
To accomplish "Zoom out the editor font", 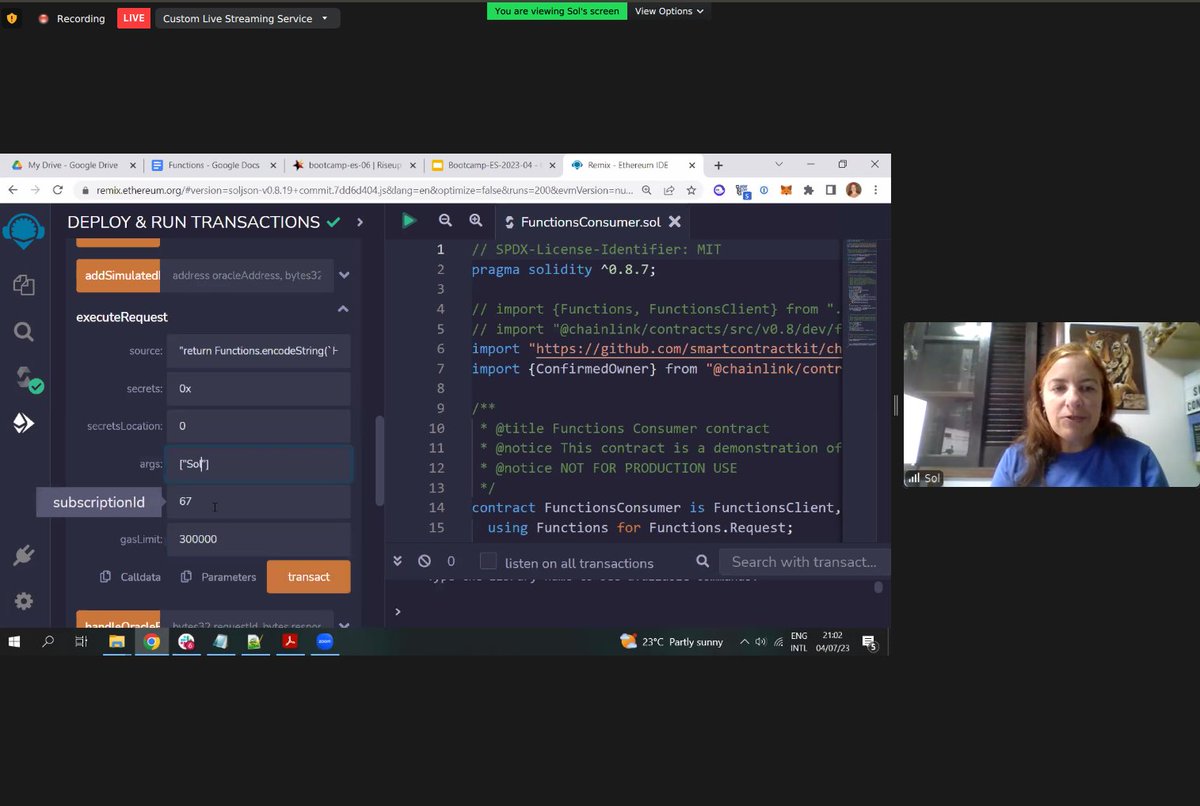I will pos(445,221).
